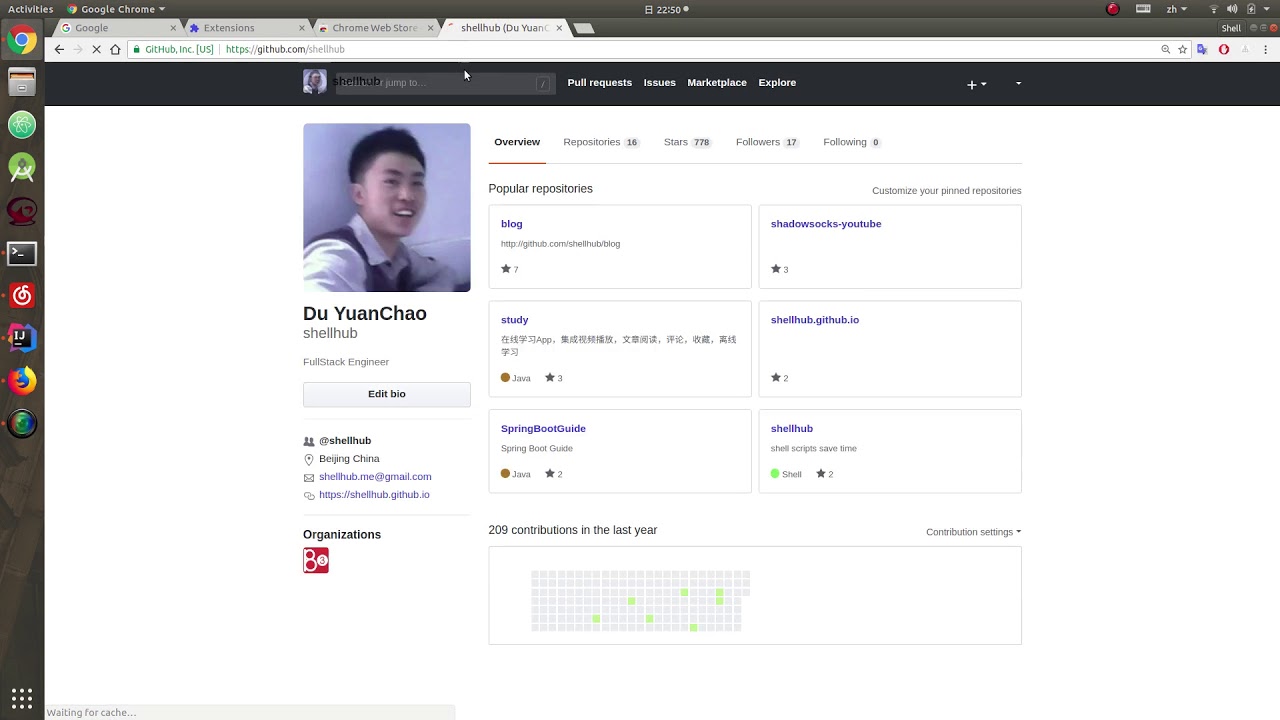Switch to the Chrome Web Store tab
The image size is (1280, 720).
click(x=375, y=28)
